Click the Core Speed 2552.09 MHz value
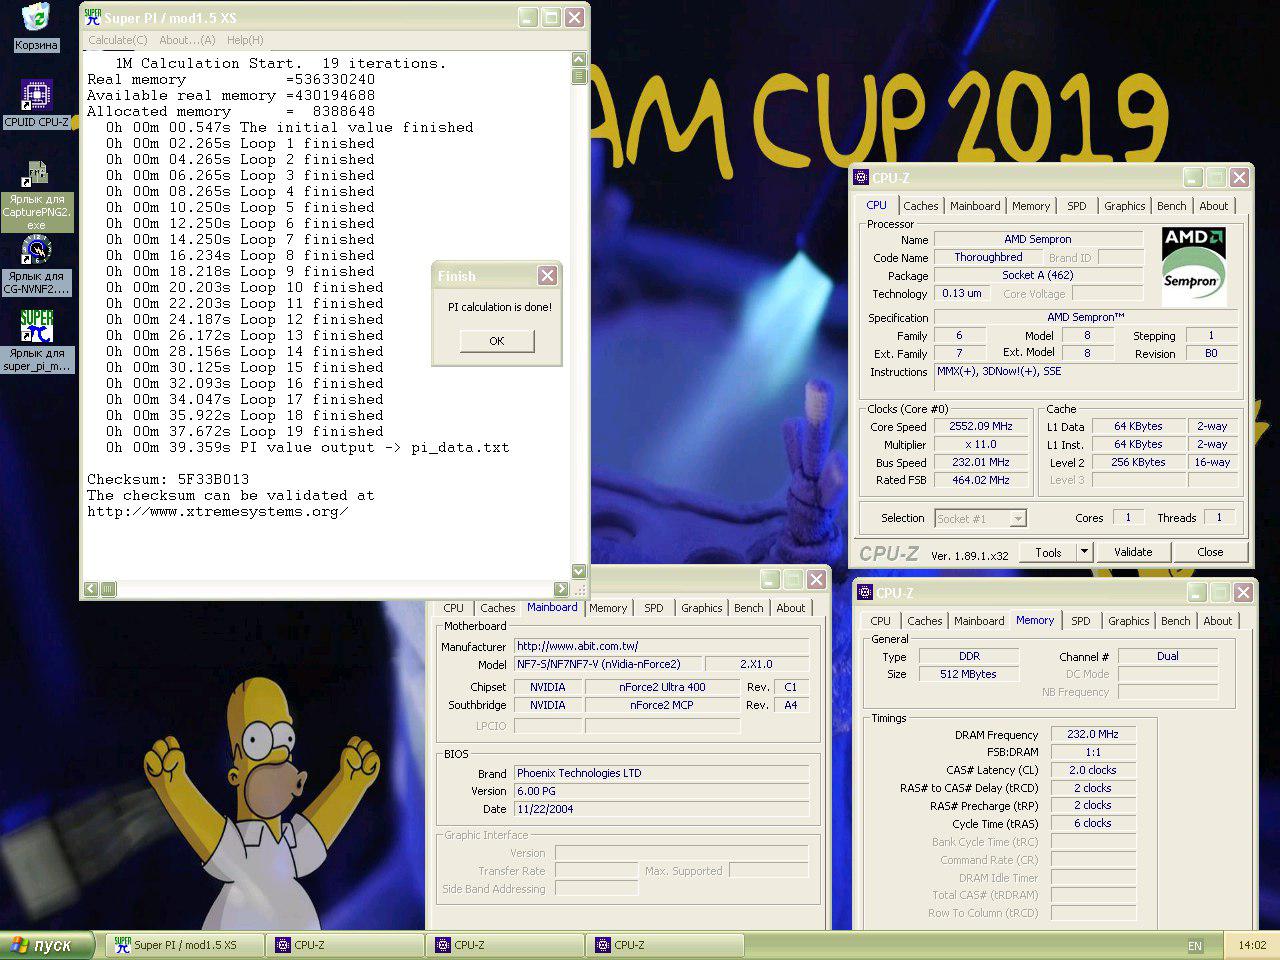The width and height of the screenshot is (1280, 960). (981, 426)
